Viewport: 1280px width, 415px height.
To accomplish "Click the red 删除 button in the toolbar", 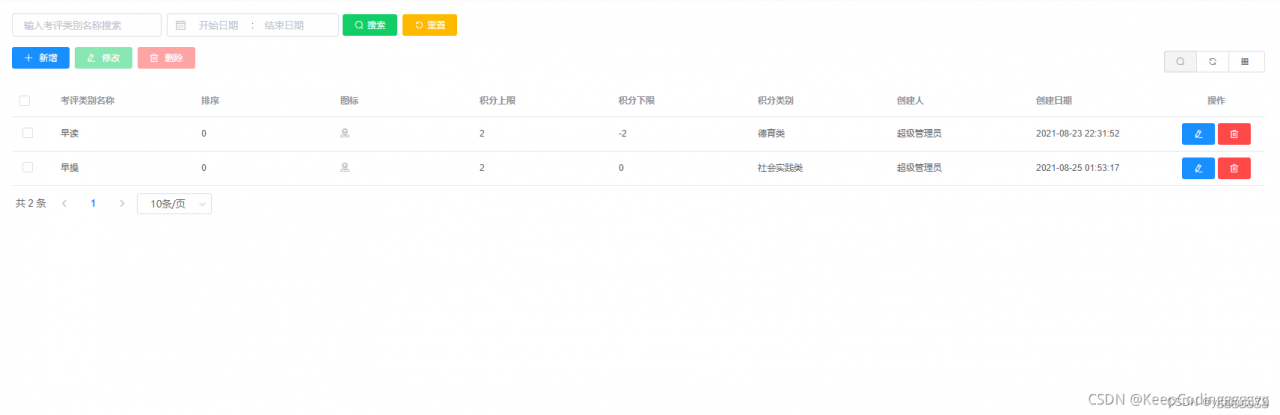I will coord(166,58).
